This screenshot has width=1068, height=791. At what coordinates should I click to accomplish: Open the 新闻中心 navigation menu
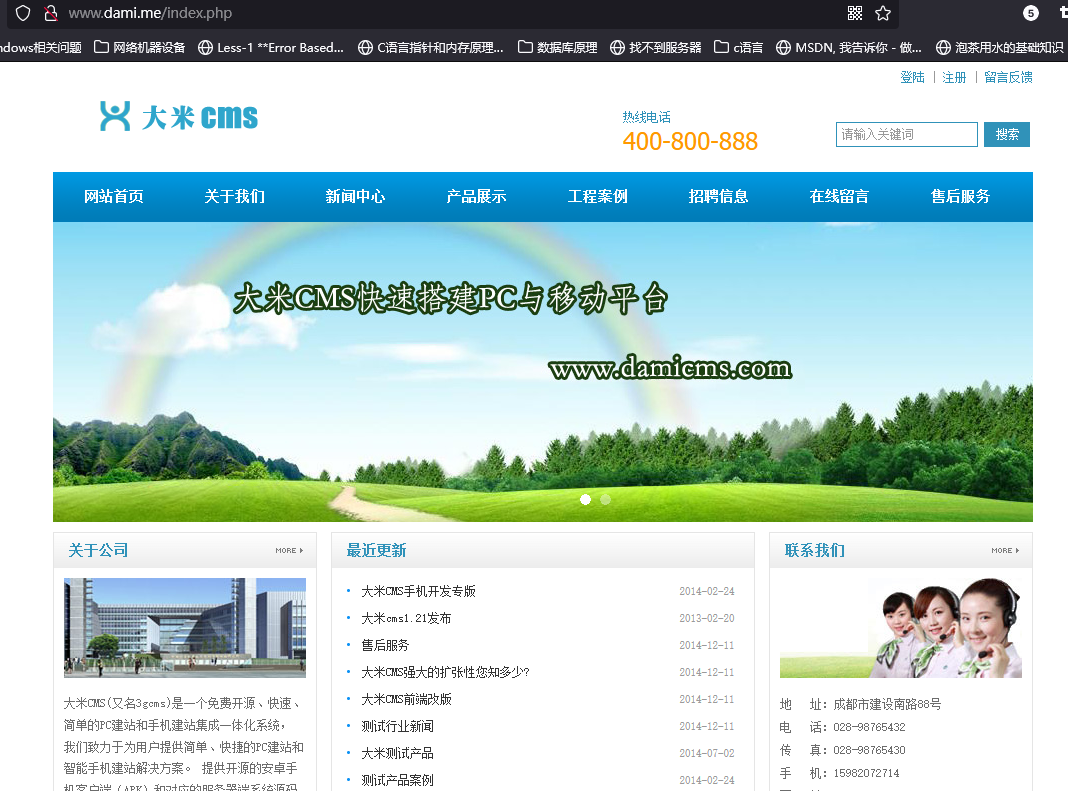pyautogui.click(x=355, y=196)
